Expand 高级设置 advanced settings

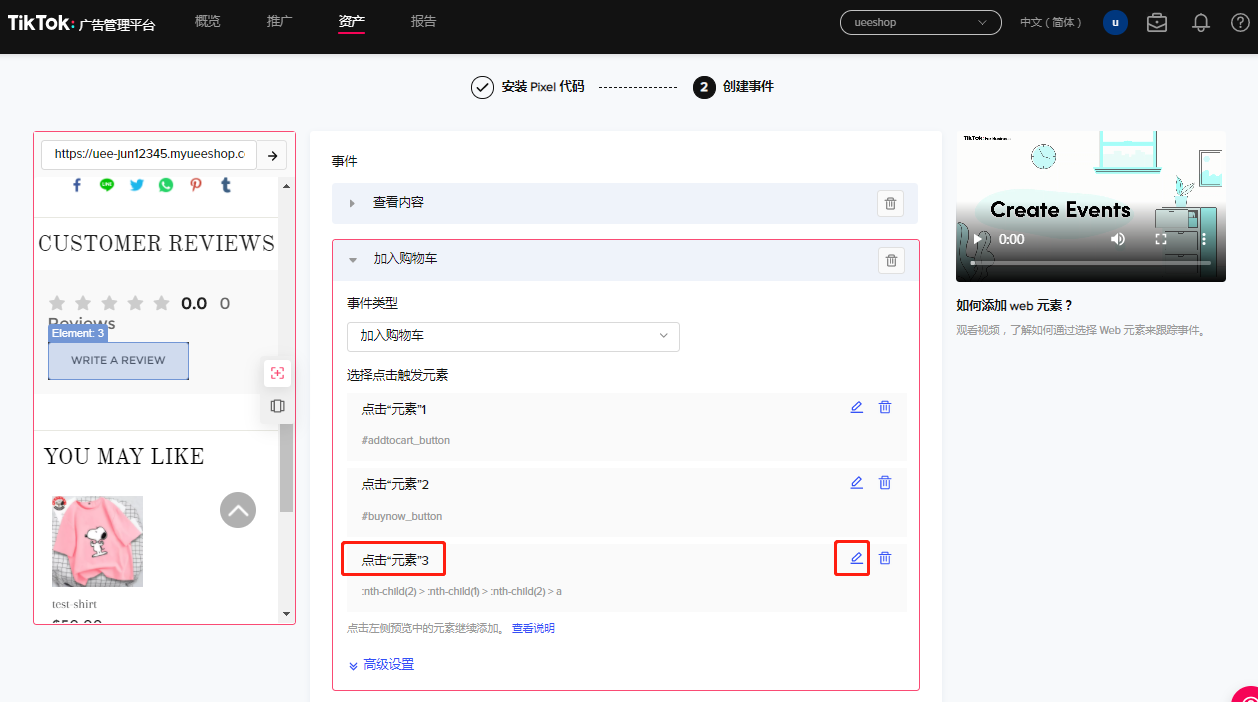coord(381,665)
